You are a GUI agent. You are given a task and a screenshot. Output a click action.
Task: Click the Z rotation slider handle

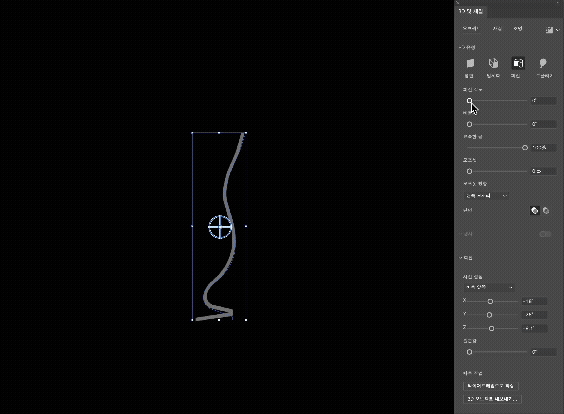(x=491, y=328)
